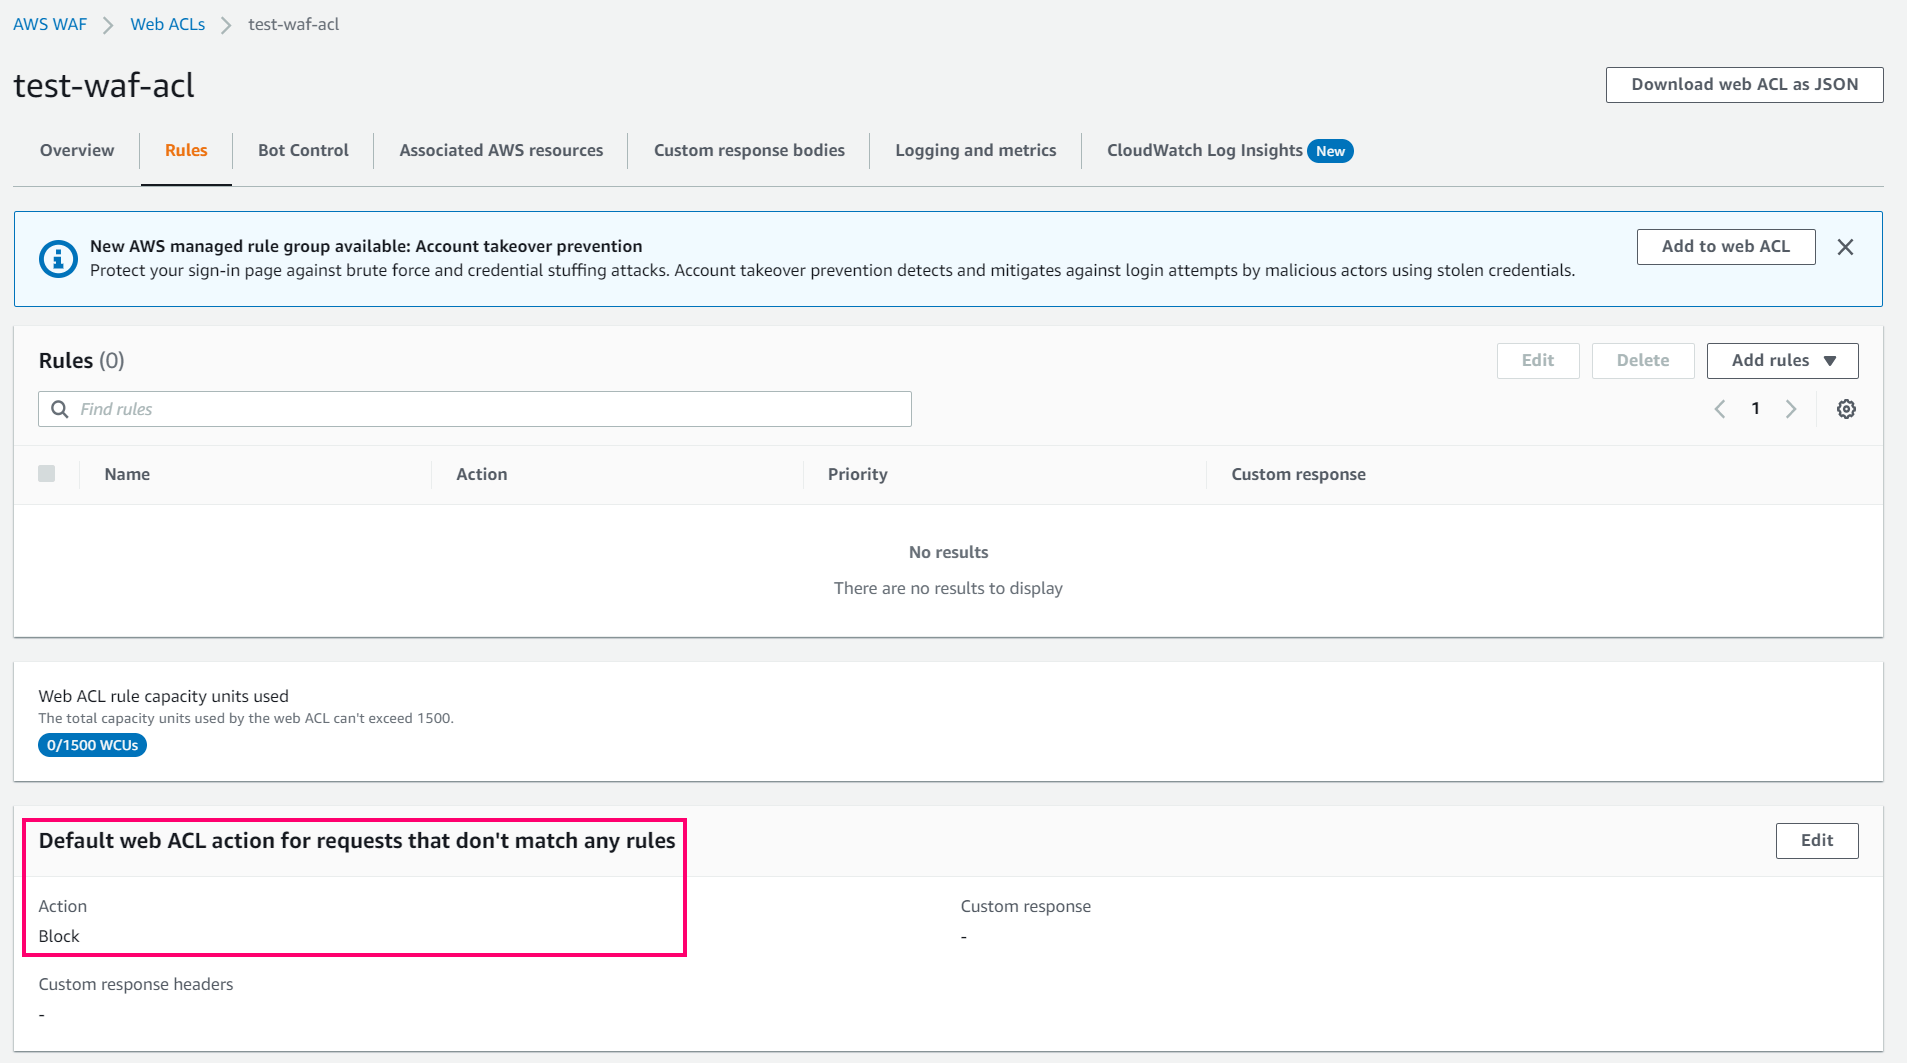This screenshot has width=1907, height=1063.
Task: Go to previous rules page
Action: coord(1720,409)
